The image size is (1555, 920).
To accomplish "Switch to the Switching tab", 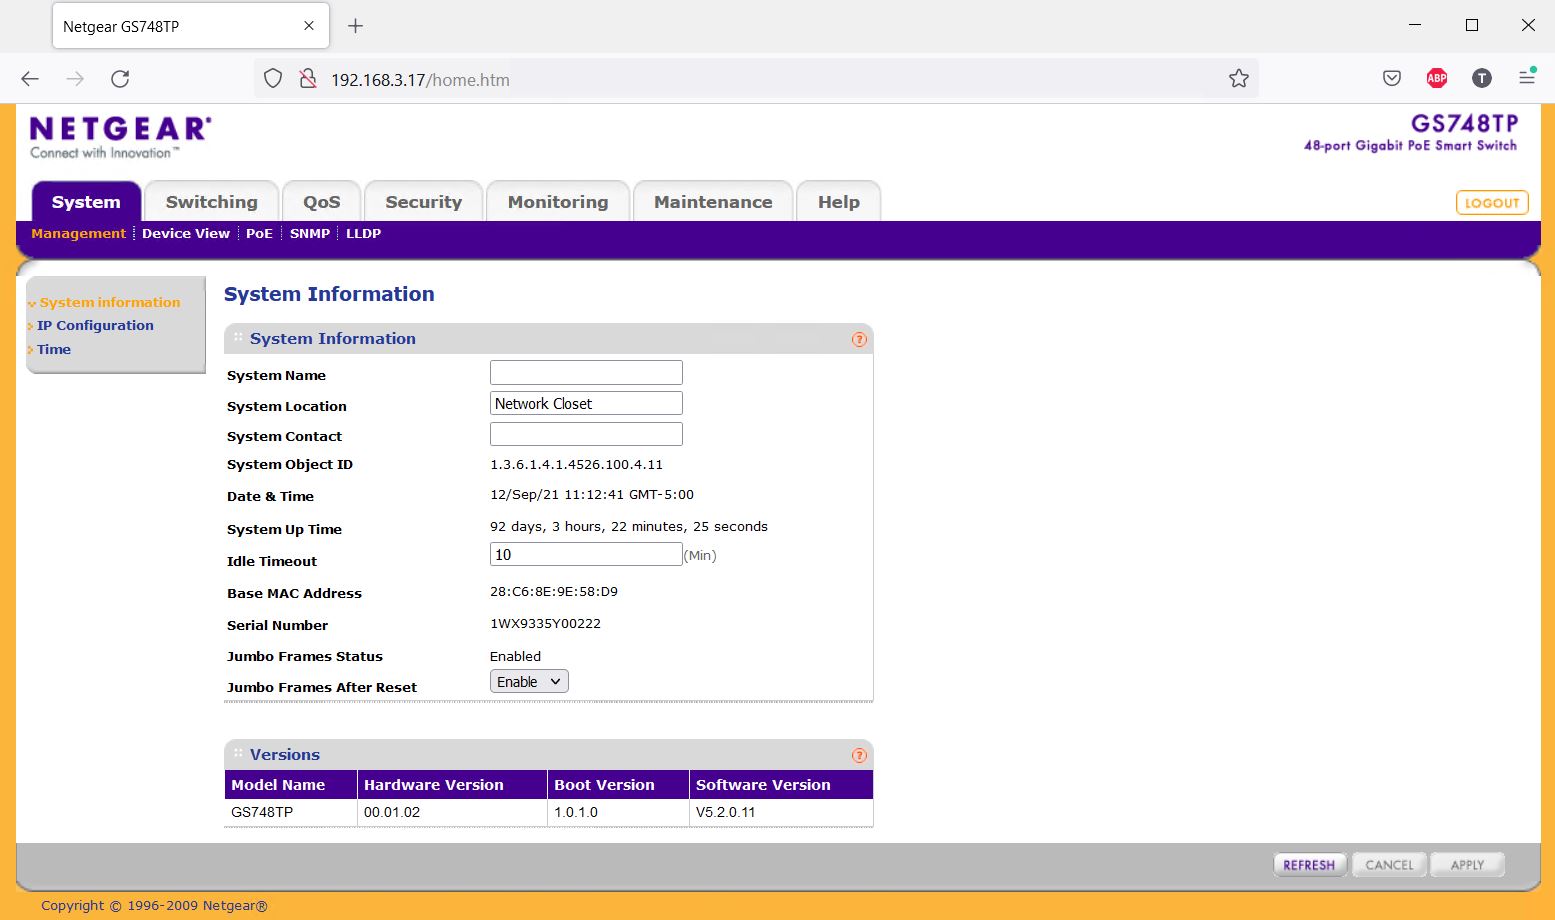I will point(211,202).
